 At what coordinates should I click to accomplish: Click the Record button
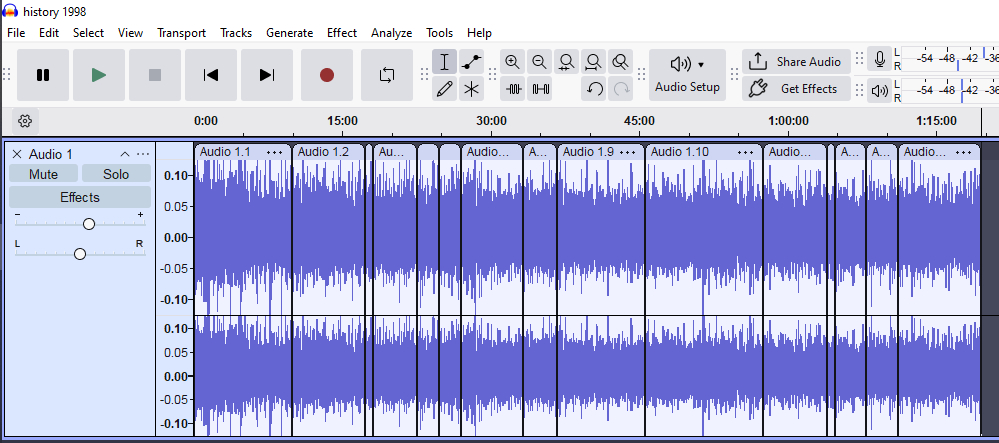326,75
